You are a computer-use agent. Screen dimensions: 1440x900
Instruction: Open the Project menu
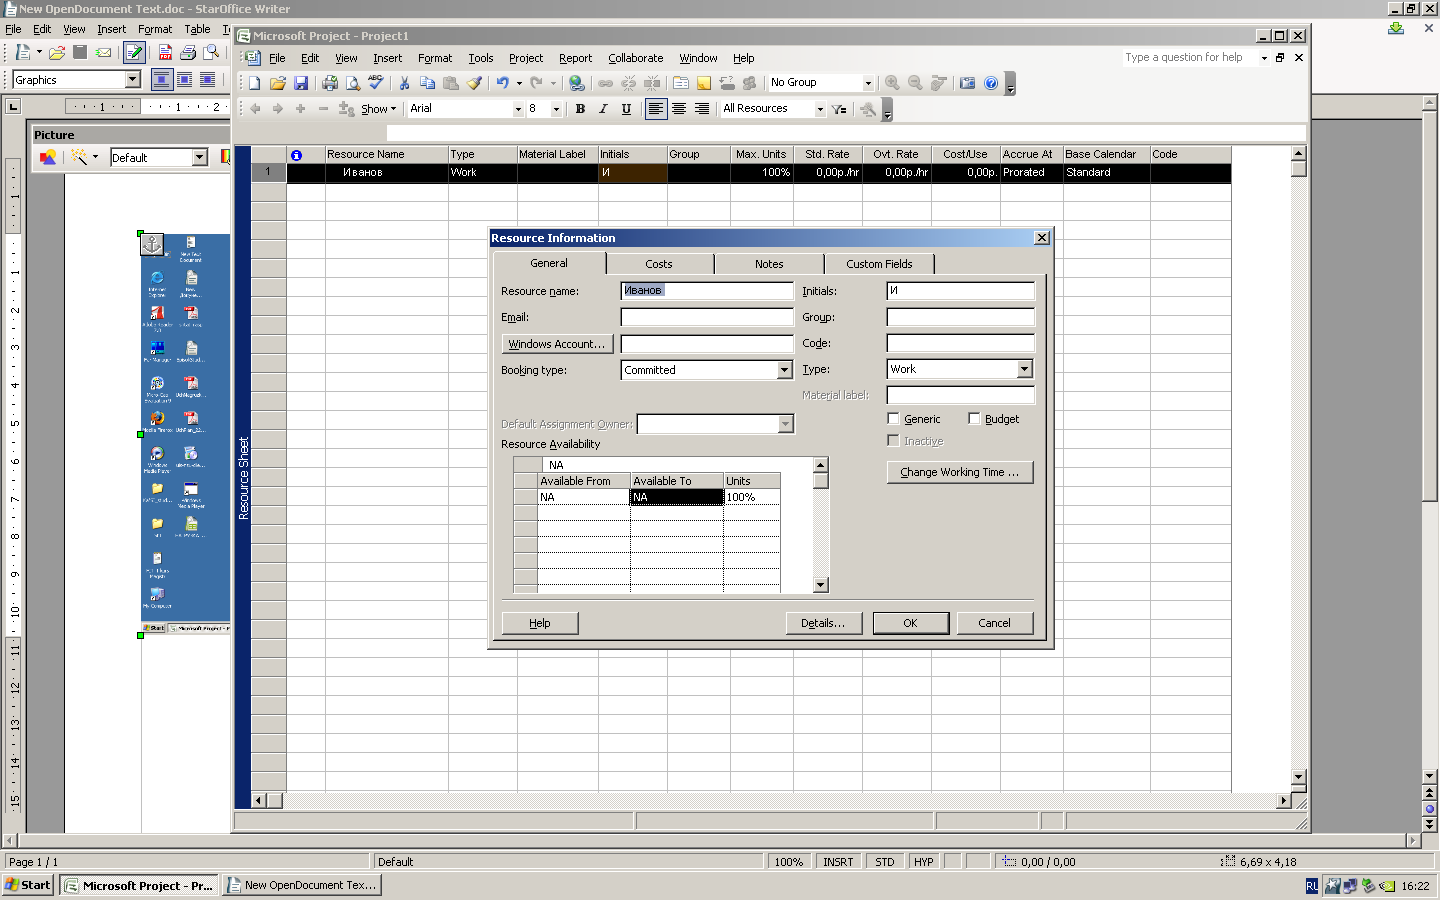coord(526,58)
